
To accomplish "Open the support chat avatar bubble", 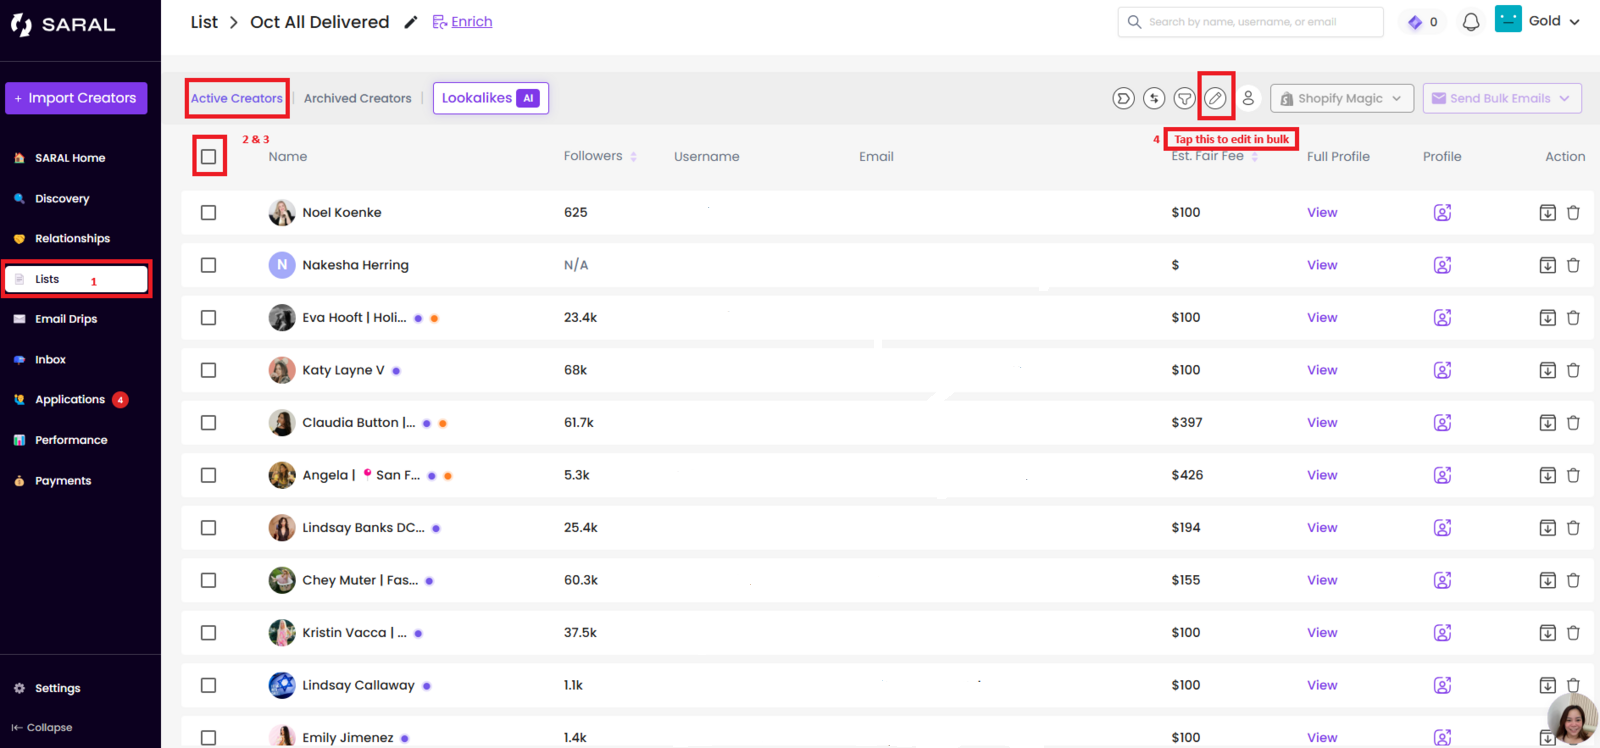I will tap(1572, 720).
